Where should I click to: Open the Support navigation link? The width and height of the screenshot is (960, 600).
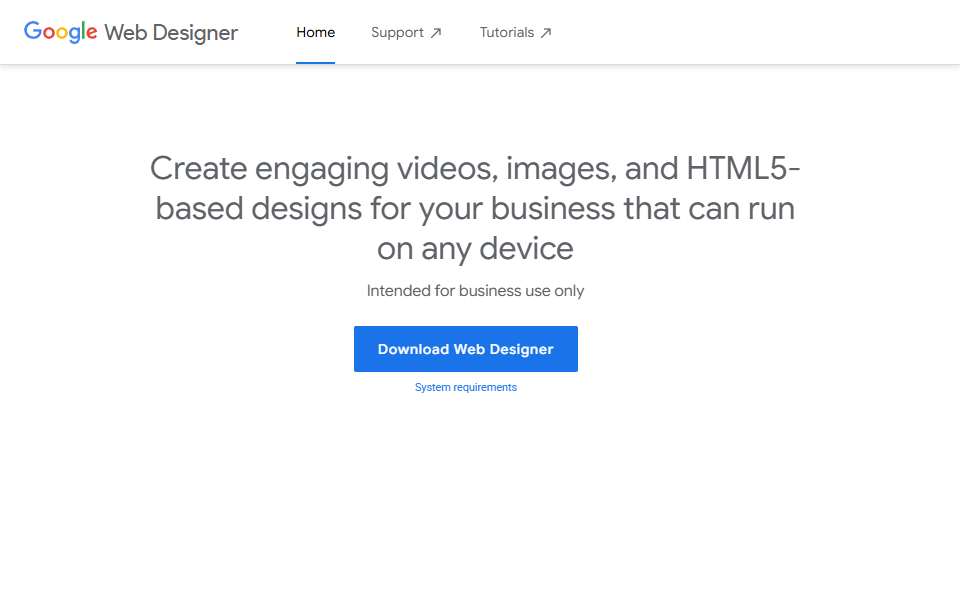click(406, 32)
